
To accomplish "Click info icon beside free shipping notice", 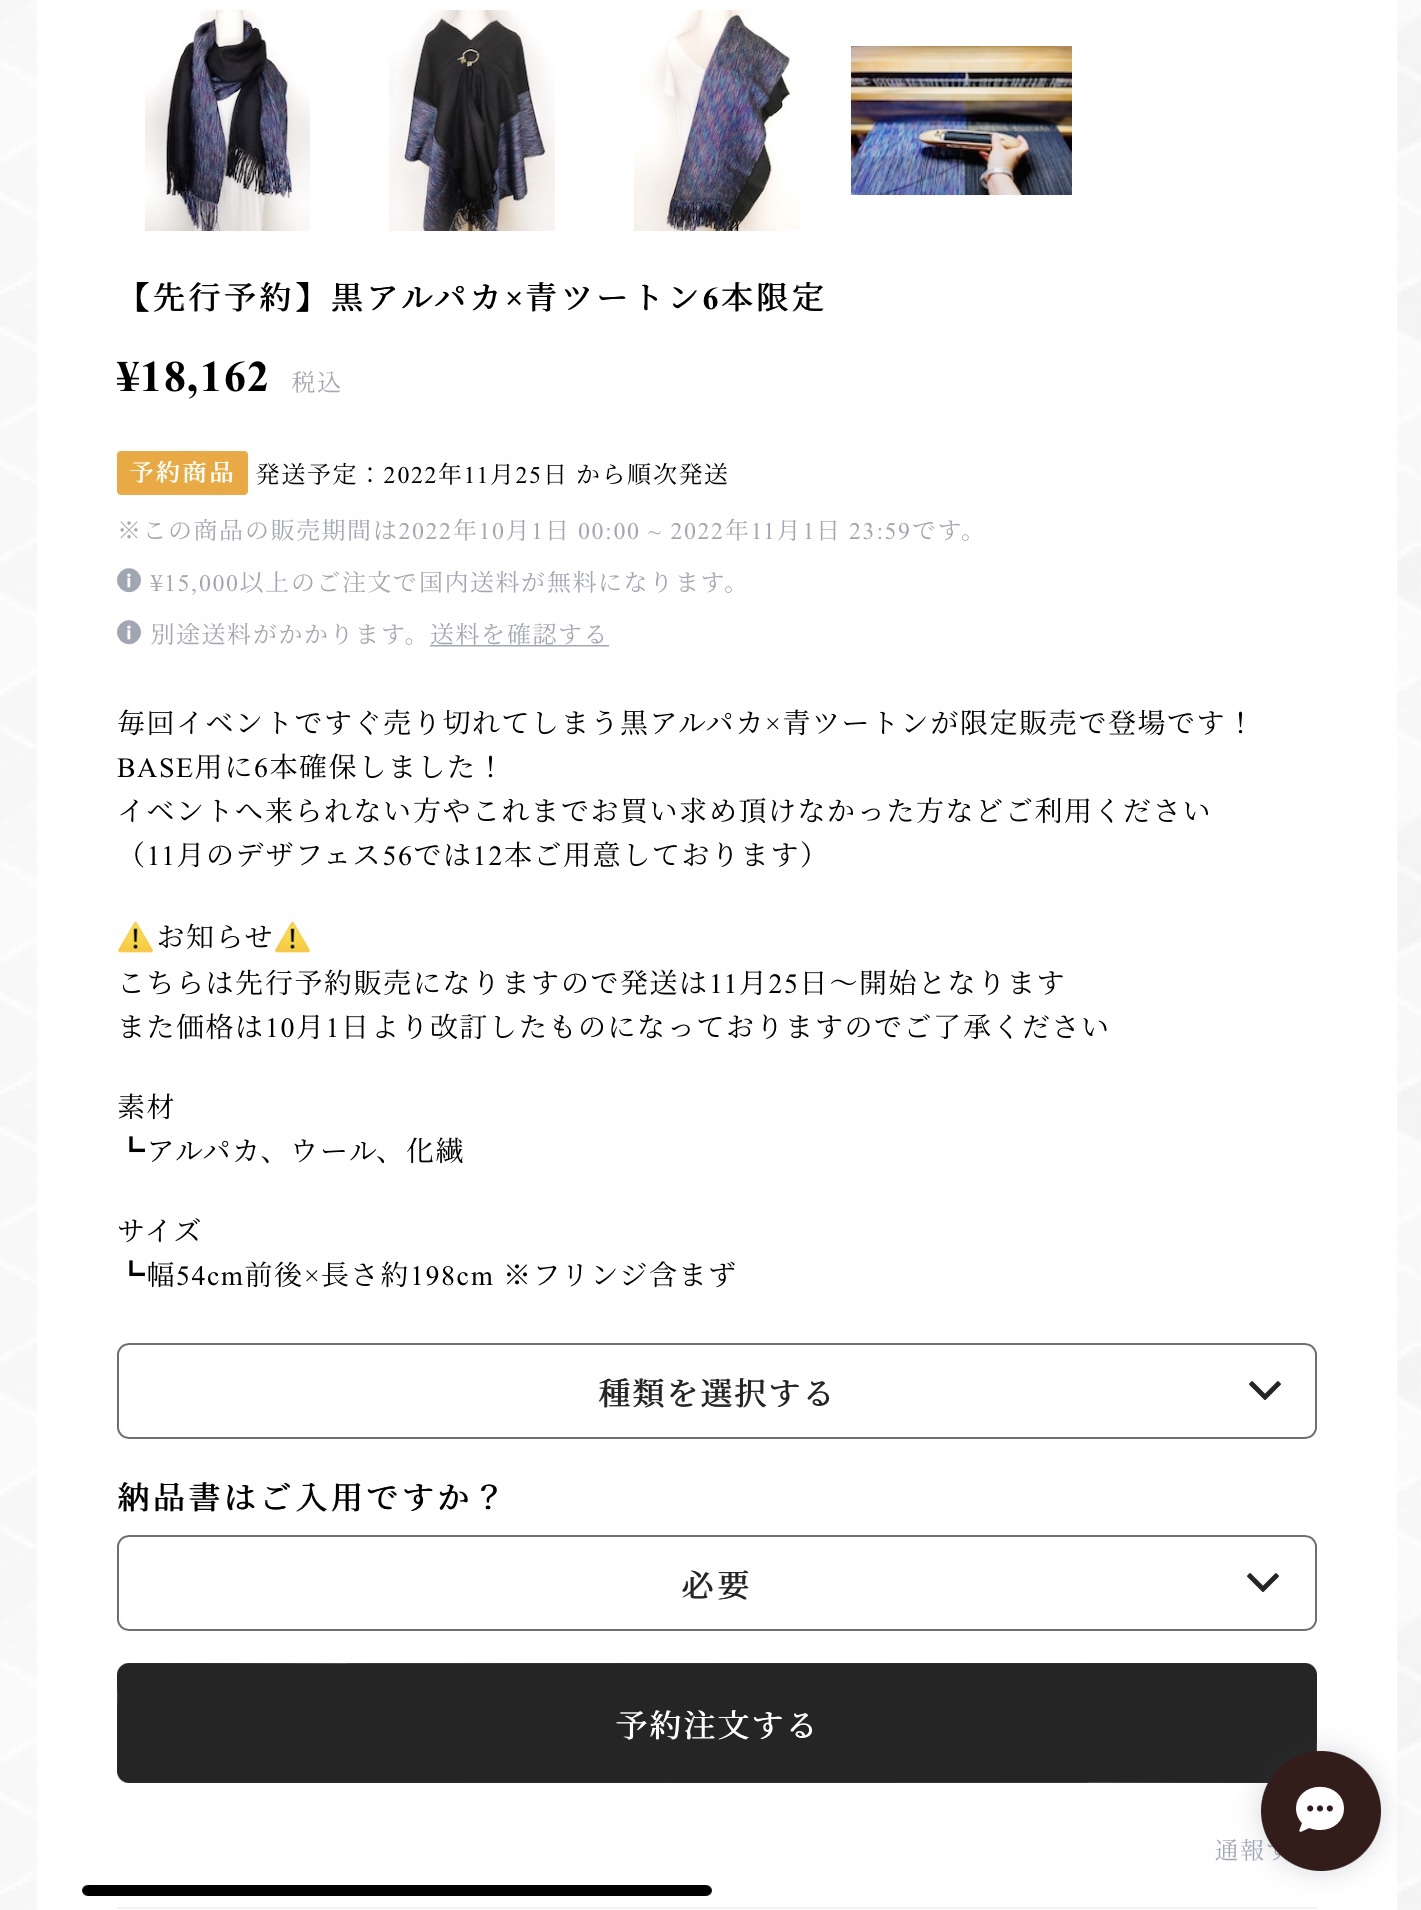I will pyautogui.click(x=129, y=581).
